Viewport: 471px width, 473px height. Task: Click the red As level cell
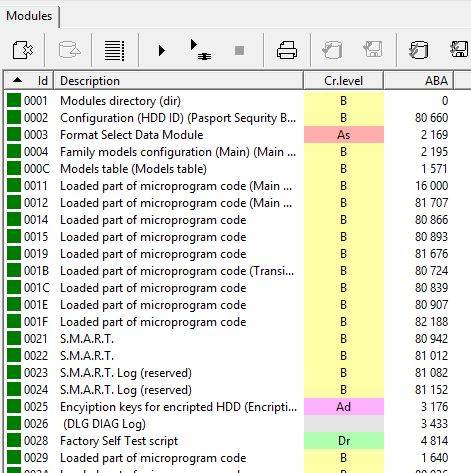[x=344, y=135]
